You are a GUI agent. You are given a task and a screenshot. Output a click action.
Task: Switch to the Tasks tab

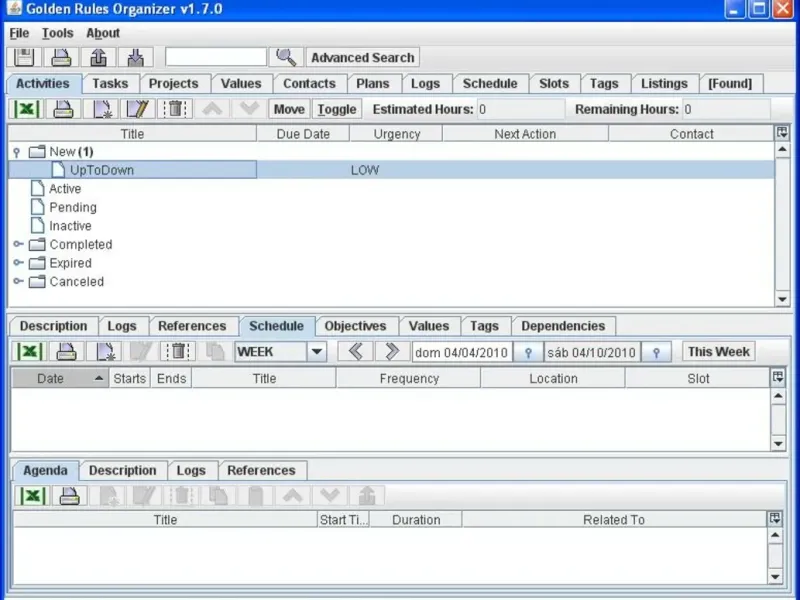110,84
